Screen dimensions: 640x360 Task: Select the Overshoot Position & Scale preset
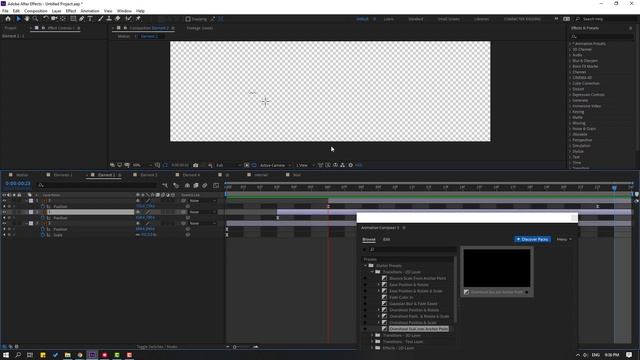pyautogui.click(x=413, y=323)
